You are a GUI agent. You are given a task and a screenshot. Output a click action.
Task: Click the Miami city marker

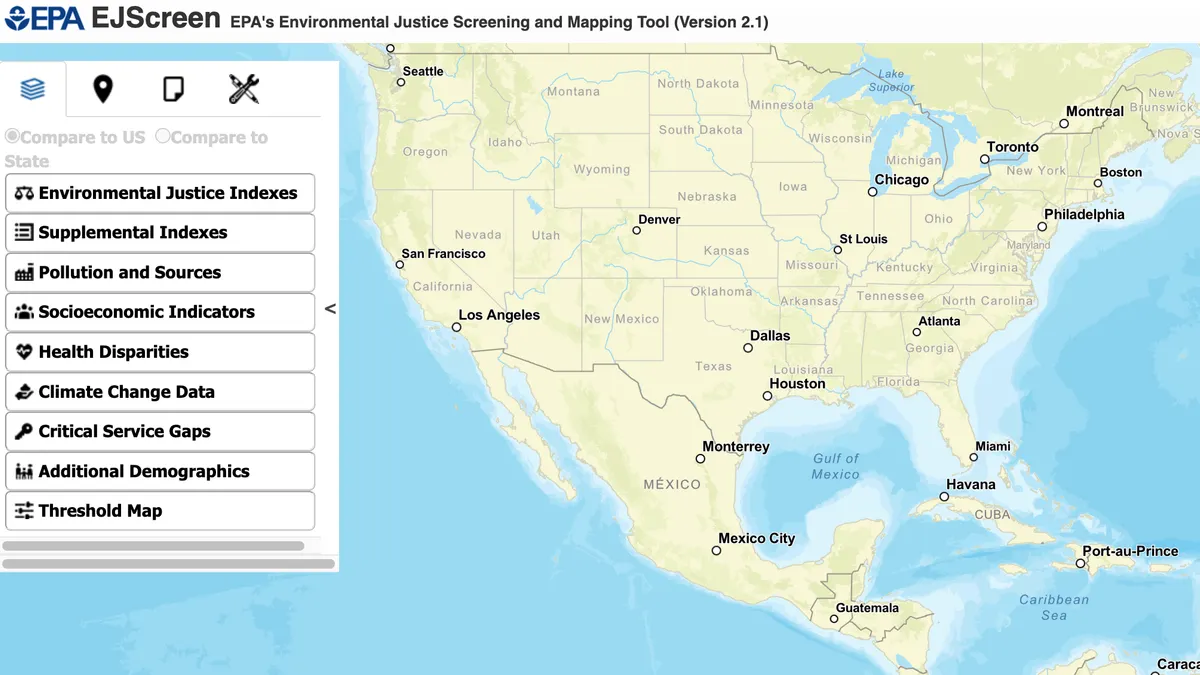(974, 458)
